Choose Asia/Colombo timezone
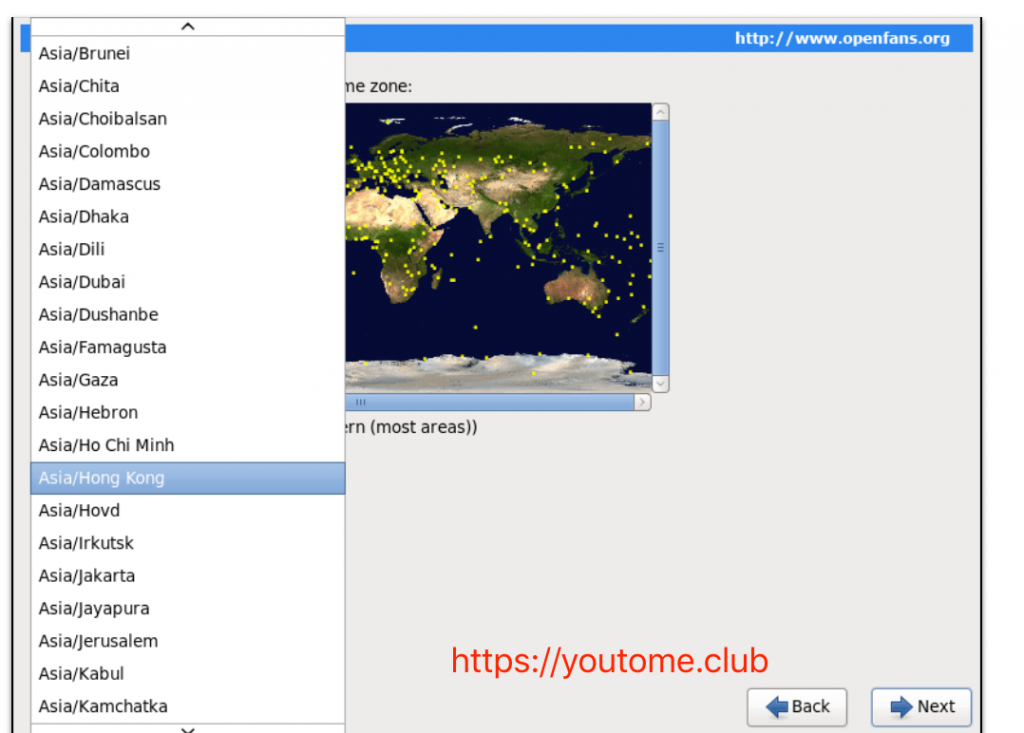 click(187, 152)
